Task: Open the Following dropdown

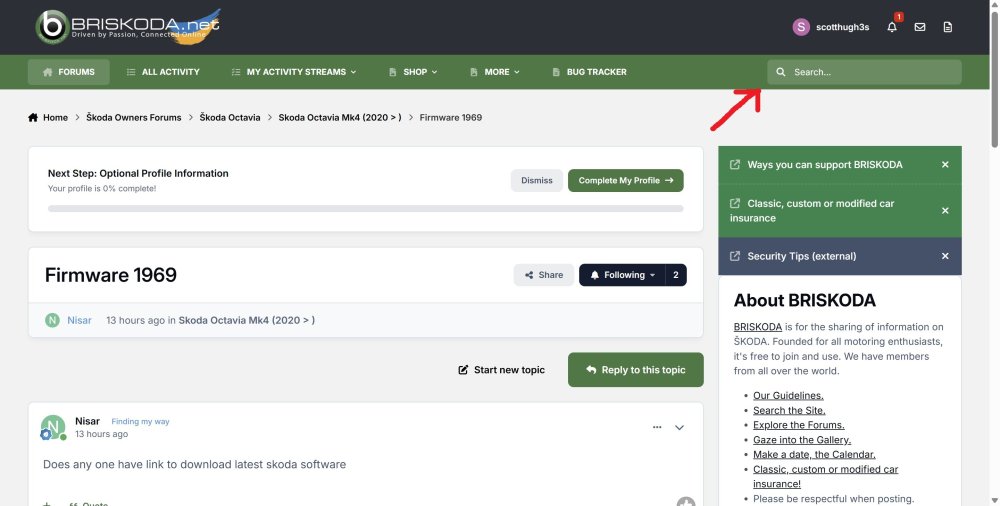Action: (622, 275)
